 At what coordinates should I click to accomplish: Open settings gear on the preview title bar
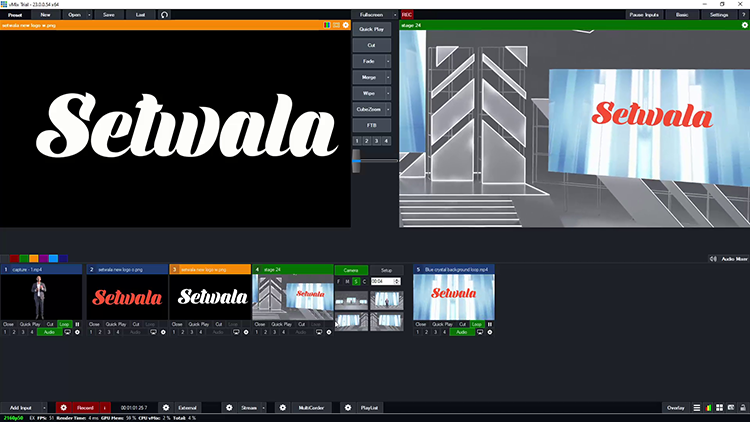tap(346, 24)
